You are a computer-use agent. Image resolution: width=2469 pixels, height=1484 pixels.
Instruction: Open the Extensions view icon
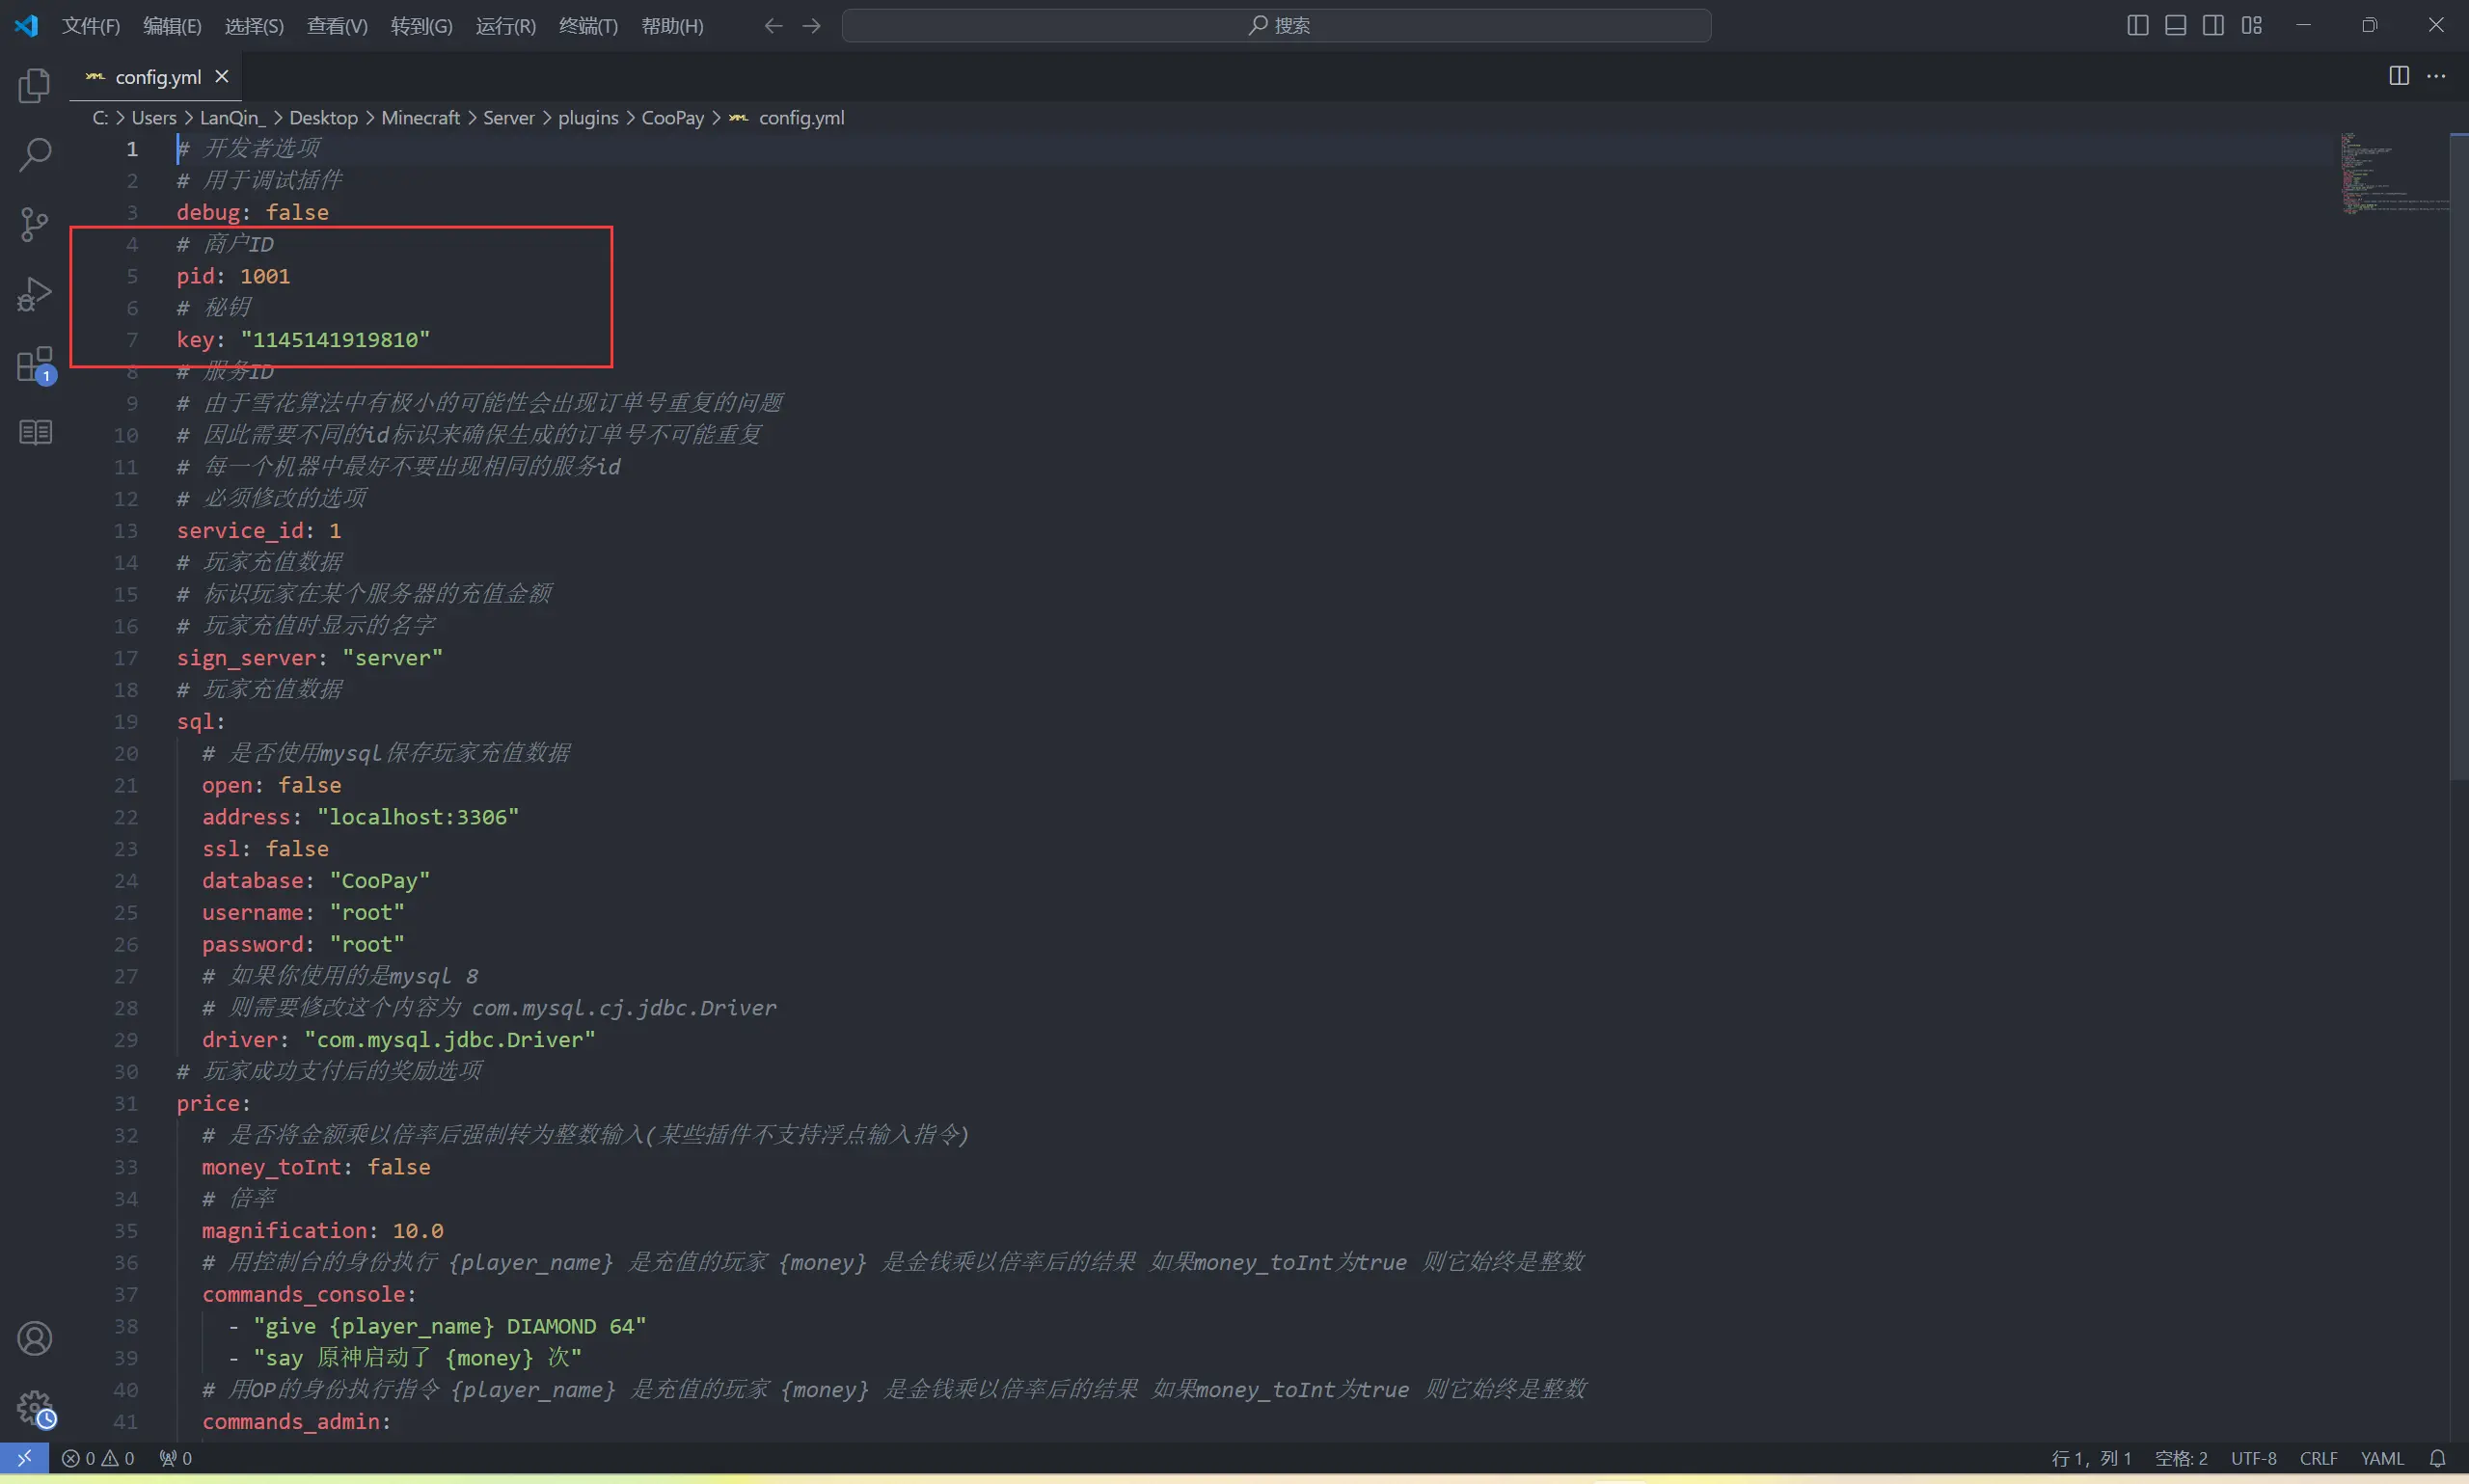tap(34, 365)
